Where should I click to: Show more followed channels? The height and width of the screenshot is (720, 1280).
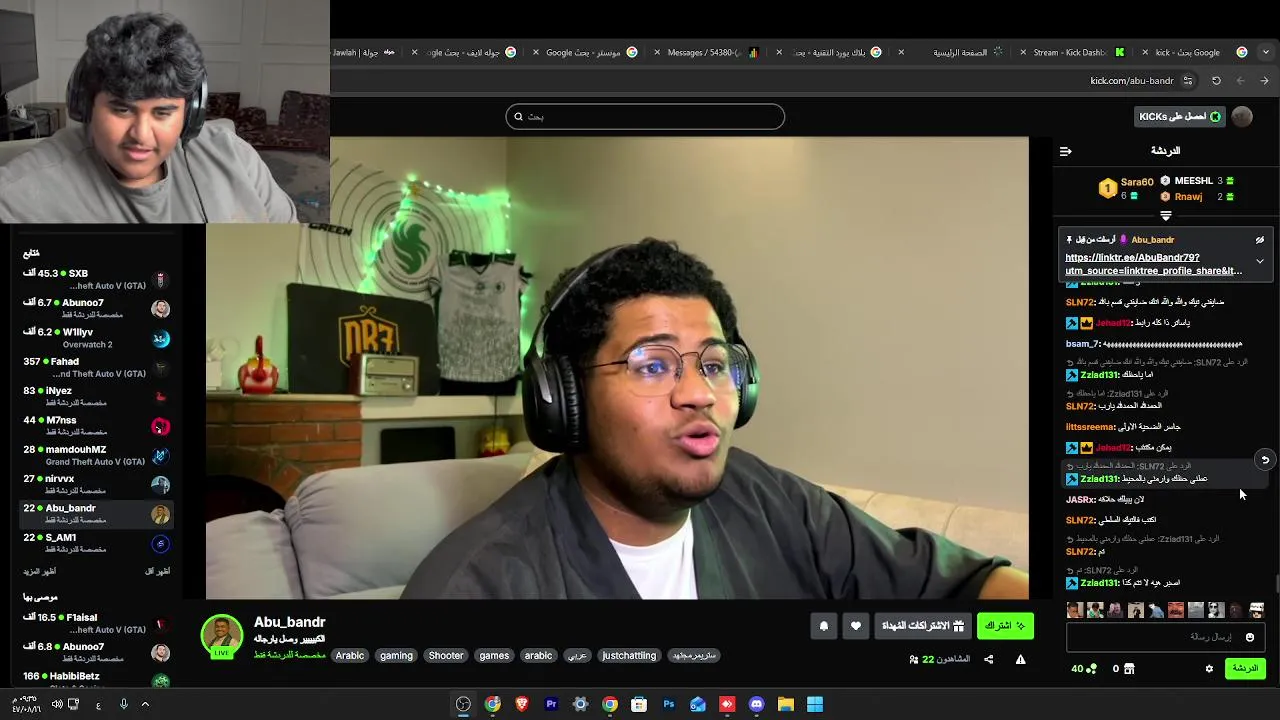click(x=40, y=572)
